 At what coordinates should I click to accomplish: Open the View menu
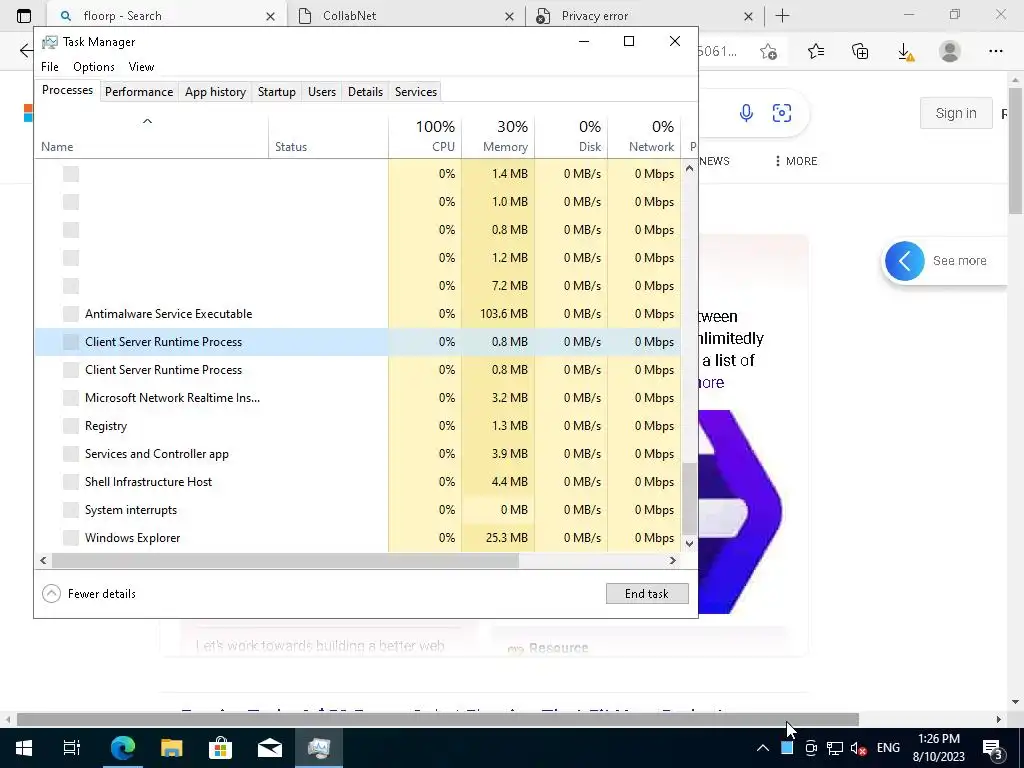(x=141, y=67)
